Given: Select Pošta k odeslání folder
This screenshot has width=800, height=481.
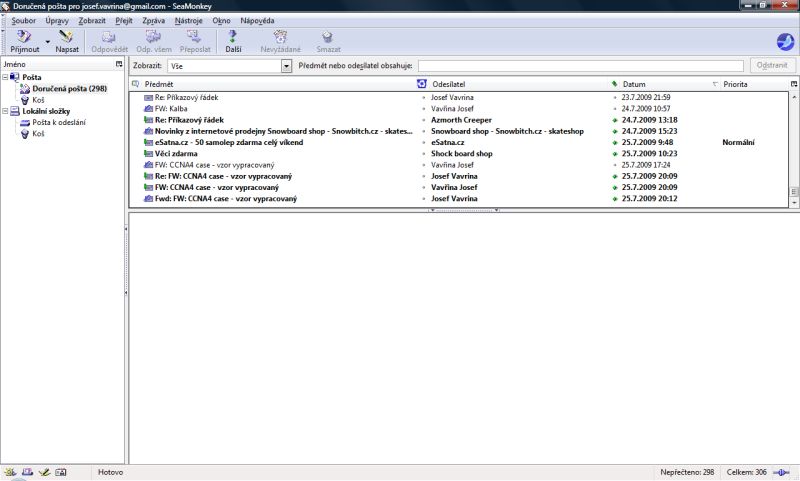Looking at the screenshot, I should point(59,122).
